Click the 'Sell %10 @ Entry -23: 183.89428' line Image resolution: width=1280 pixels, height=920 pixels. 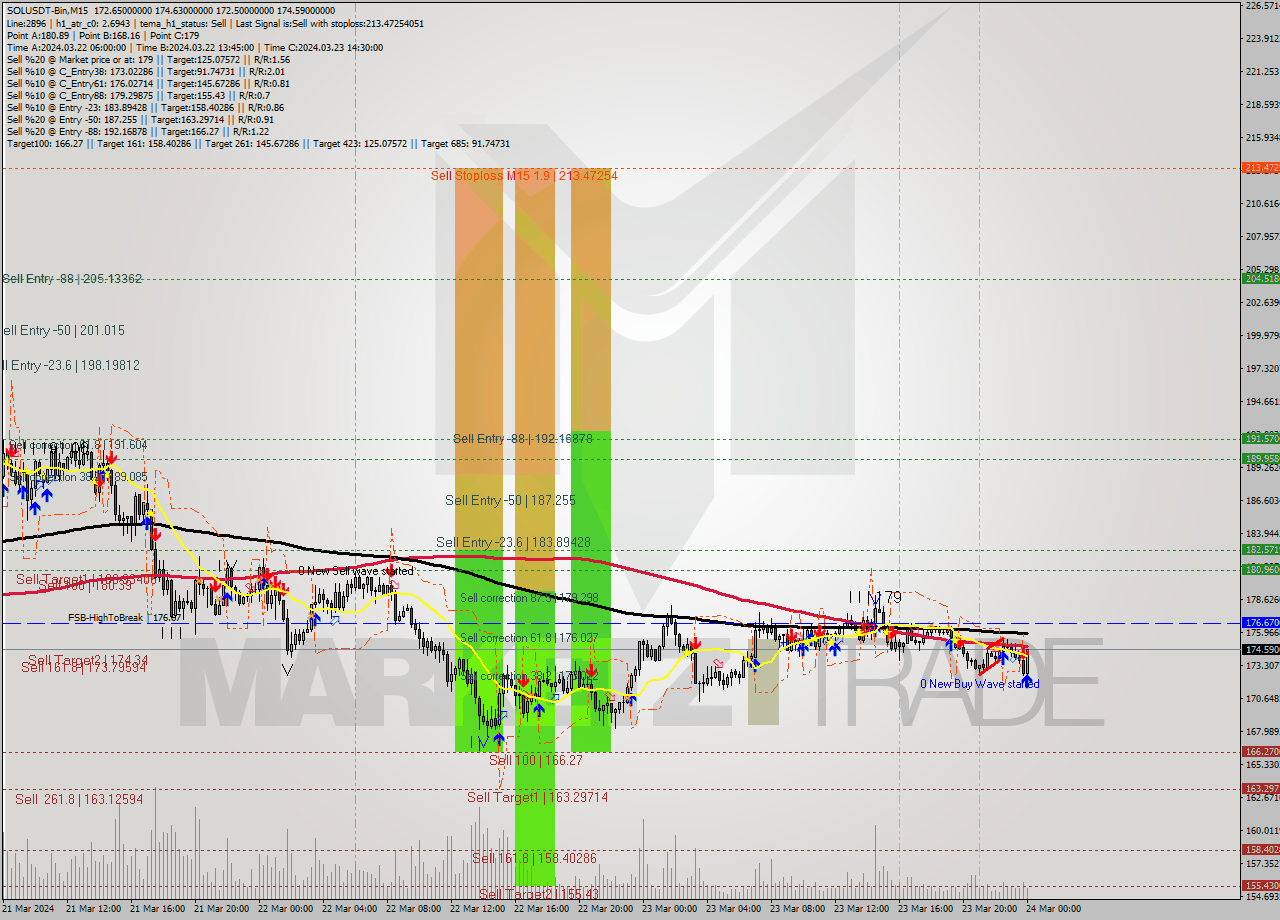145,107
